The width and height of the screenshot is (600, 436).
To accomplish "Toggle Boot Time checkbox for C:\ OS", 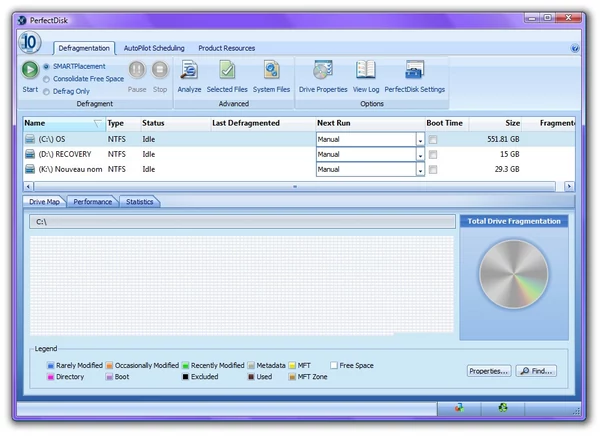I will coord(433,139).
